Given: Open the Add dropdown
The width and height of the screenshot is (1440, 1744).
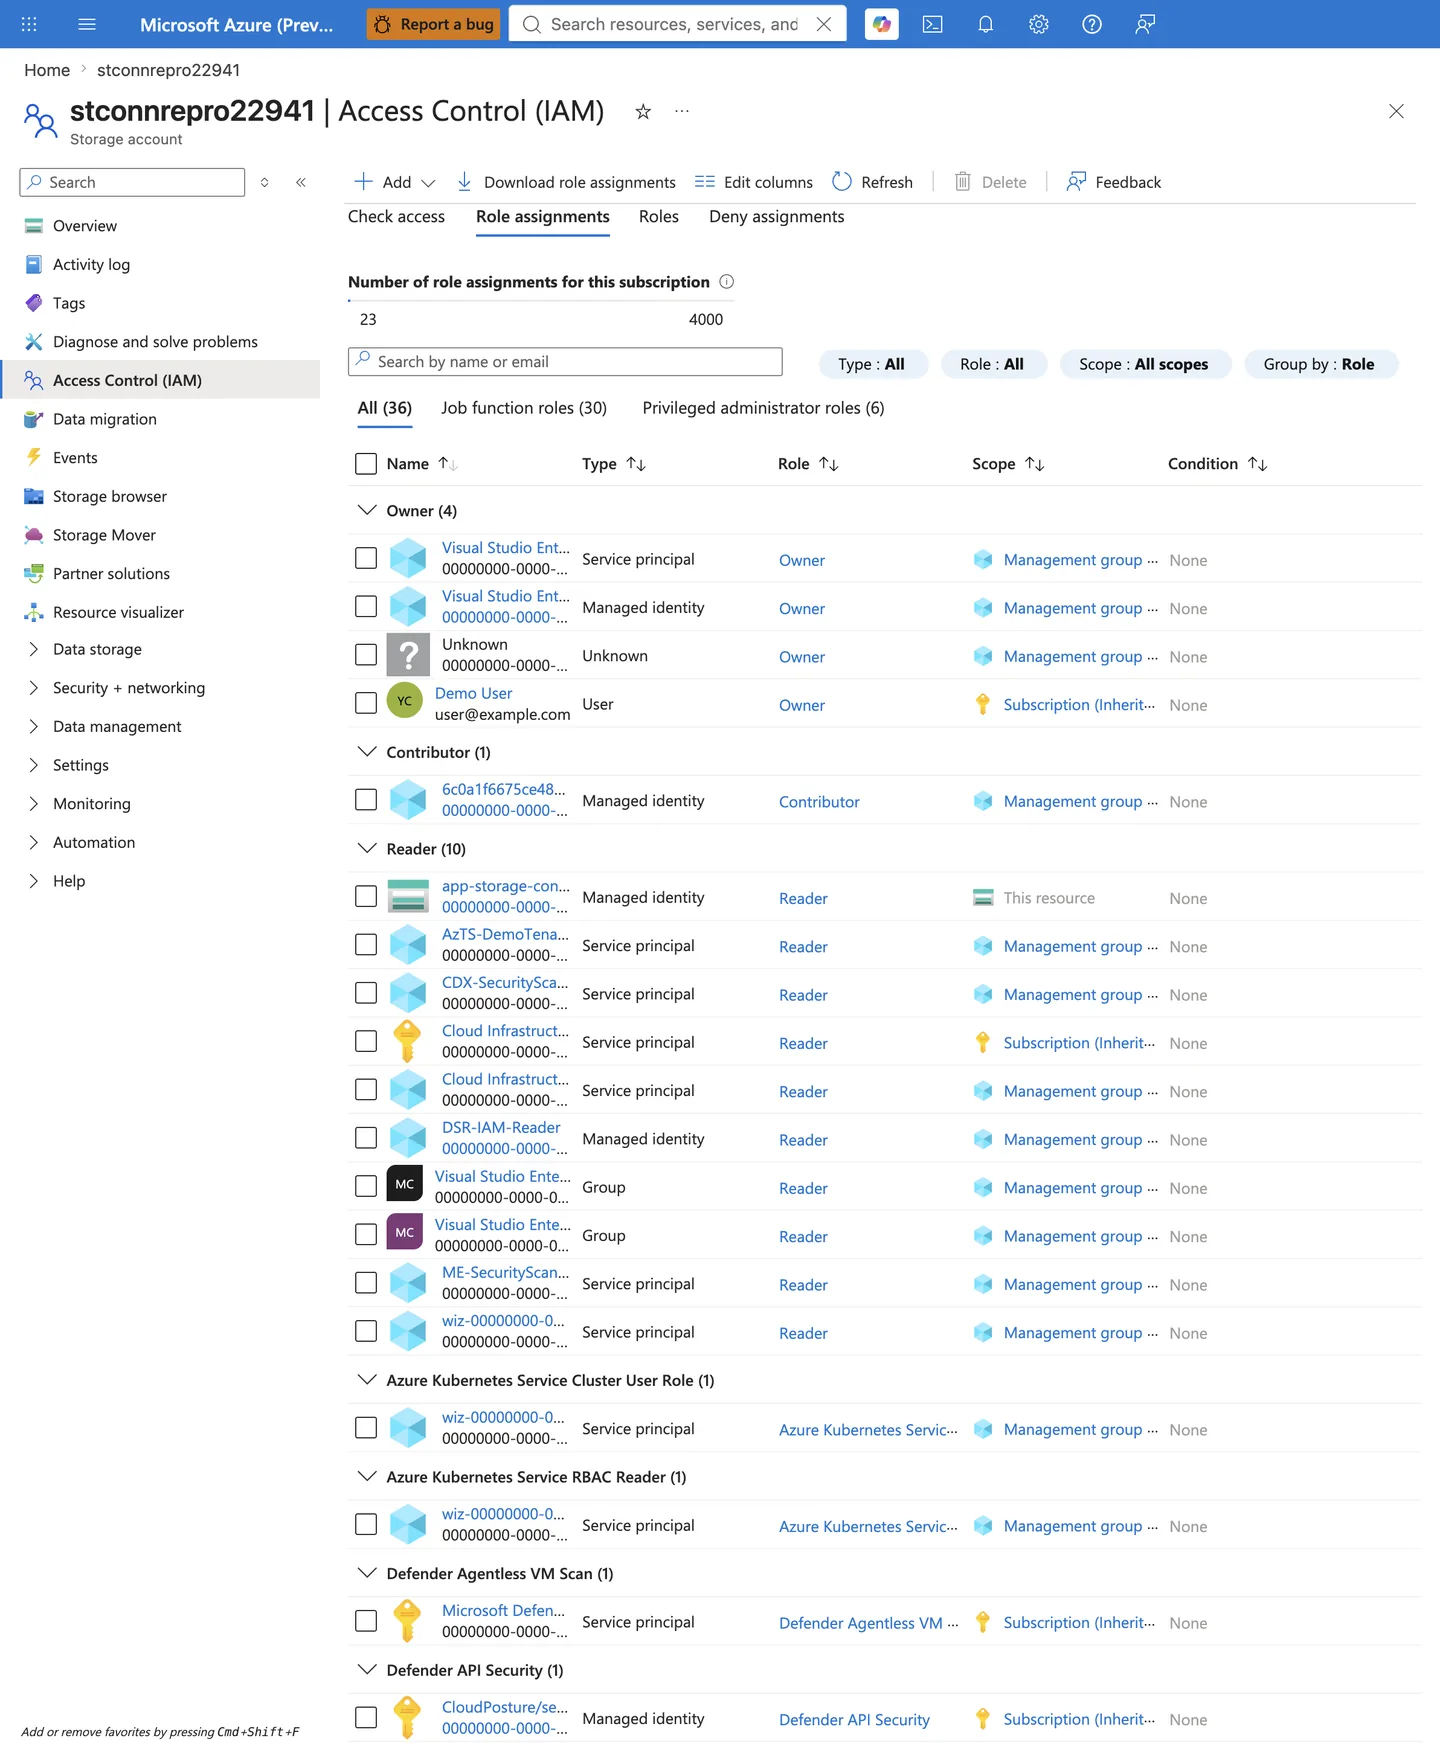Looking at the screenshot, I should 395,182.
